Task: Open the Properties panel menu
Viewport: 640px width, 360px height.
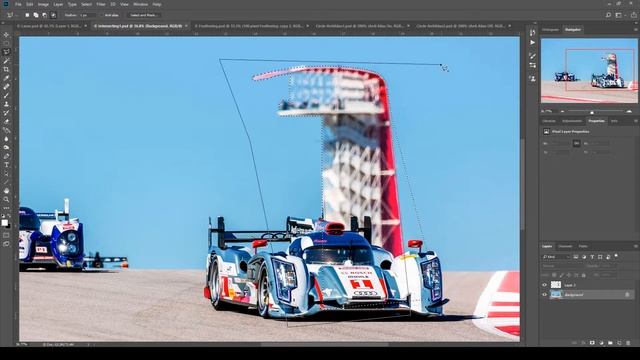Action: (636, 121)
